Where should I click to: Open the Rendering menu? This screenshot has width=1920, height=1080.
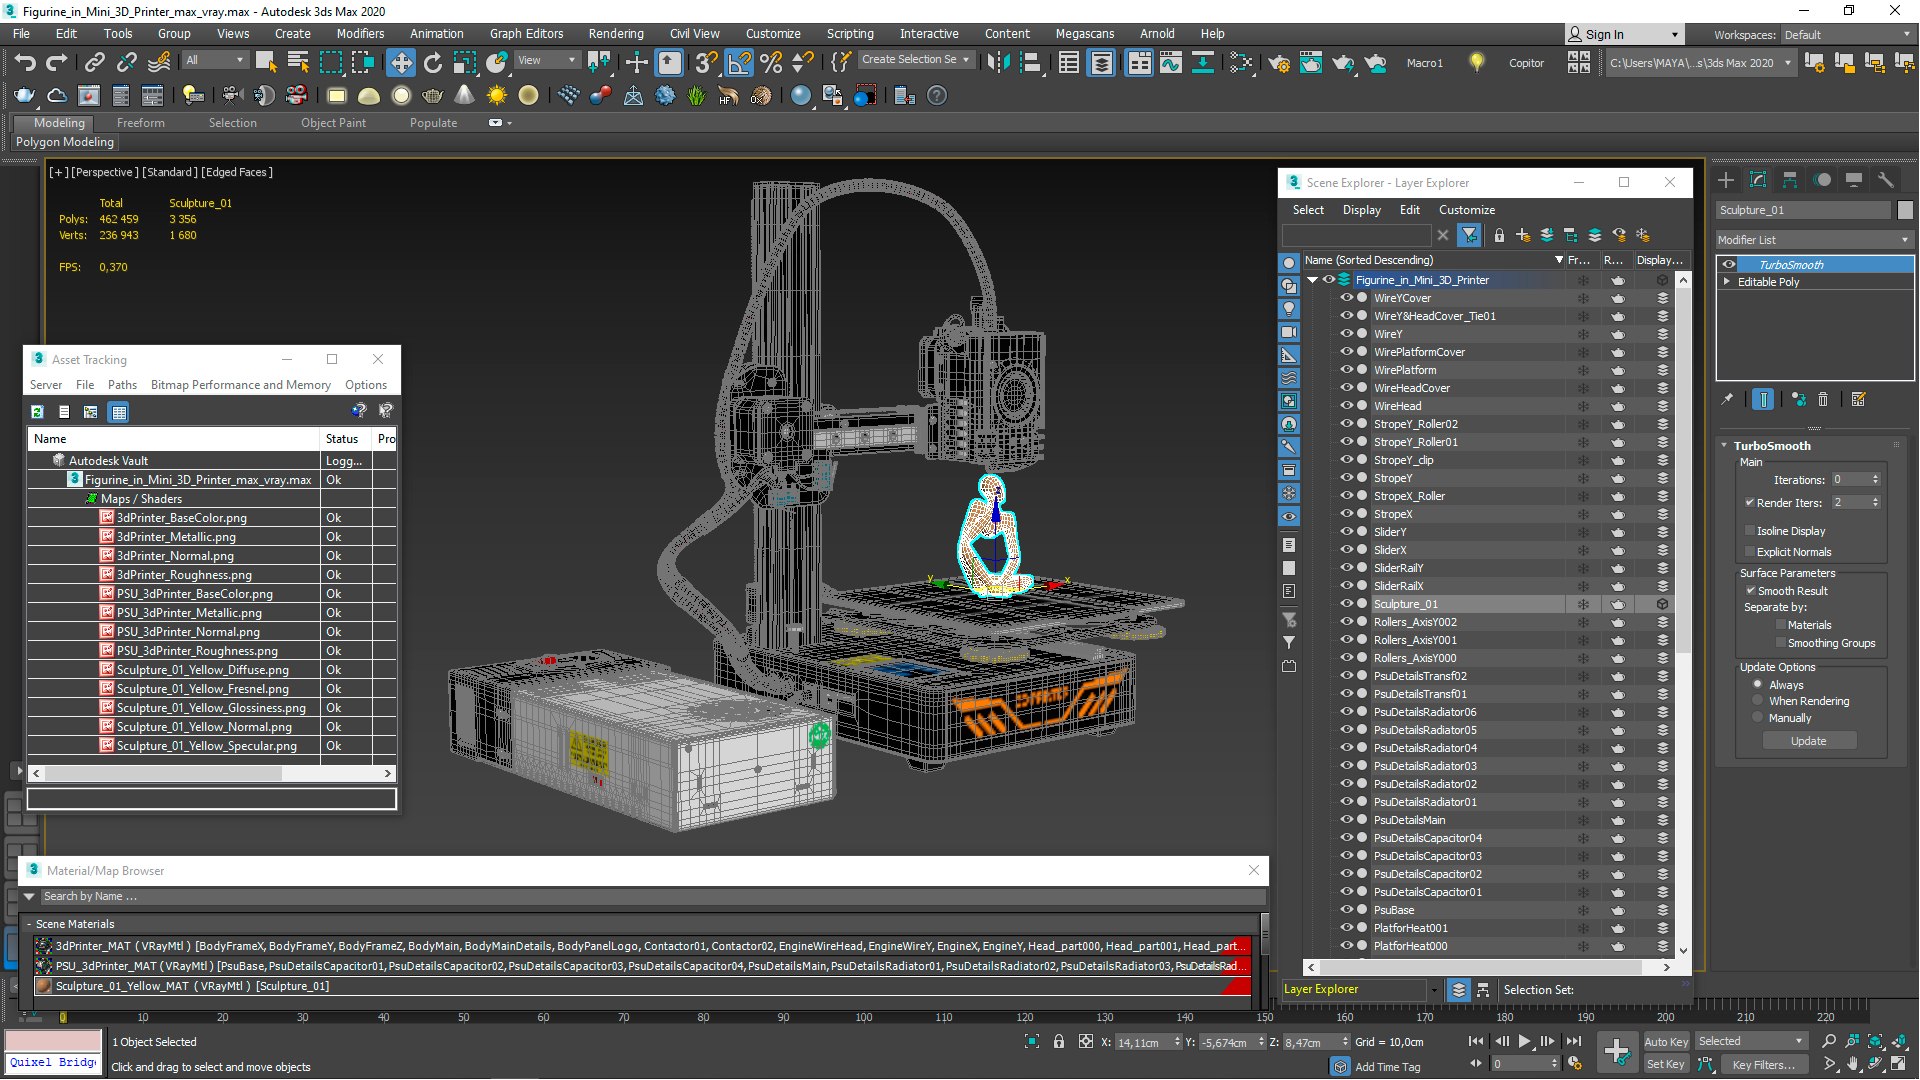(616, 34)
